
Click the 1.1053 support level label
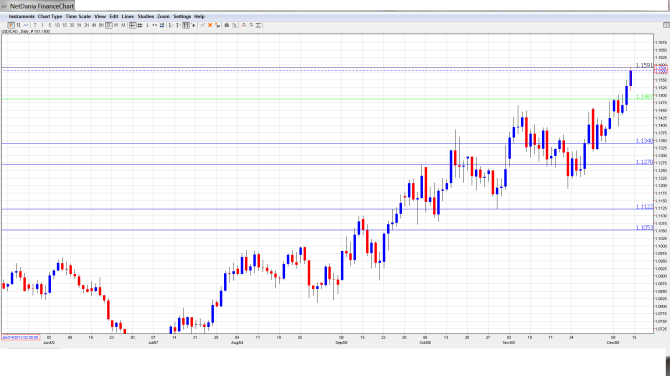[x=644, y=227]
